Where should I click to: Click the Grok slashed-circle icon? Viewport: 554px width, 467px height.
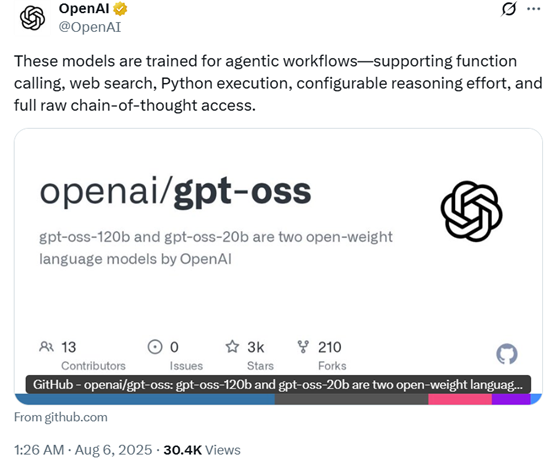point(509,9)
